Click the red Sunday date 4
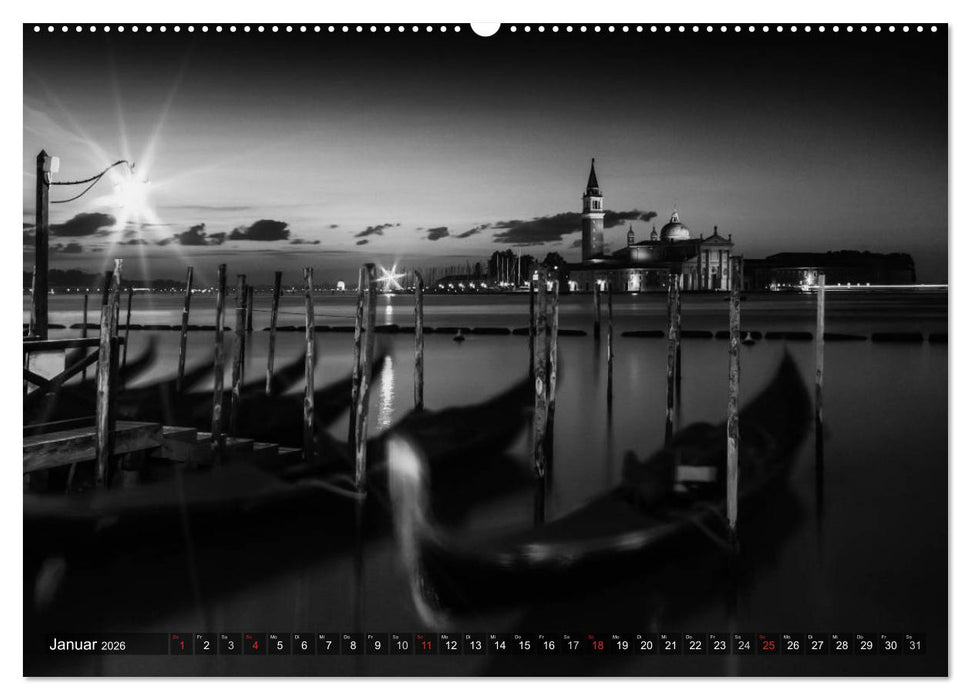 click(x=255, y=646)
